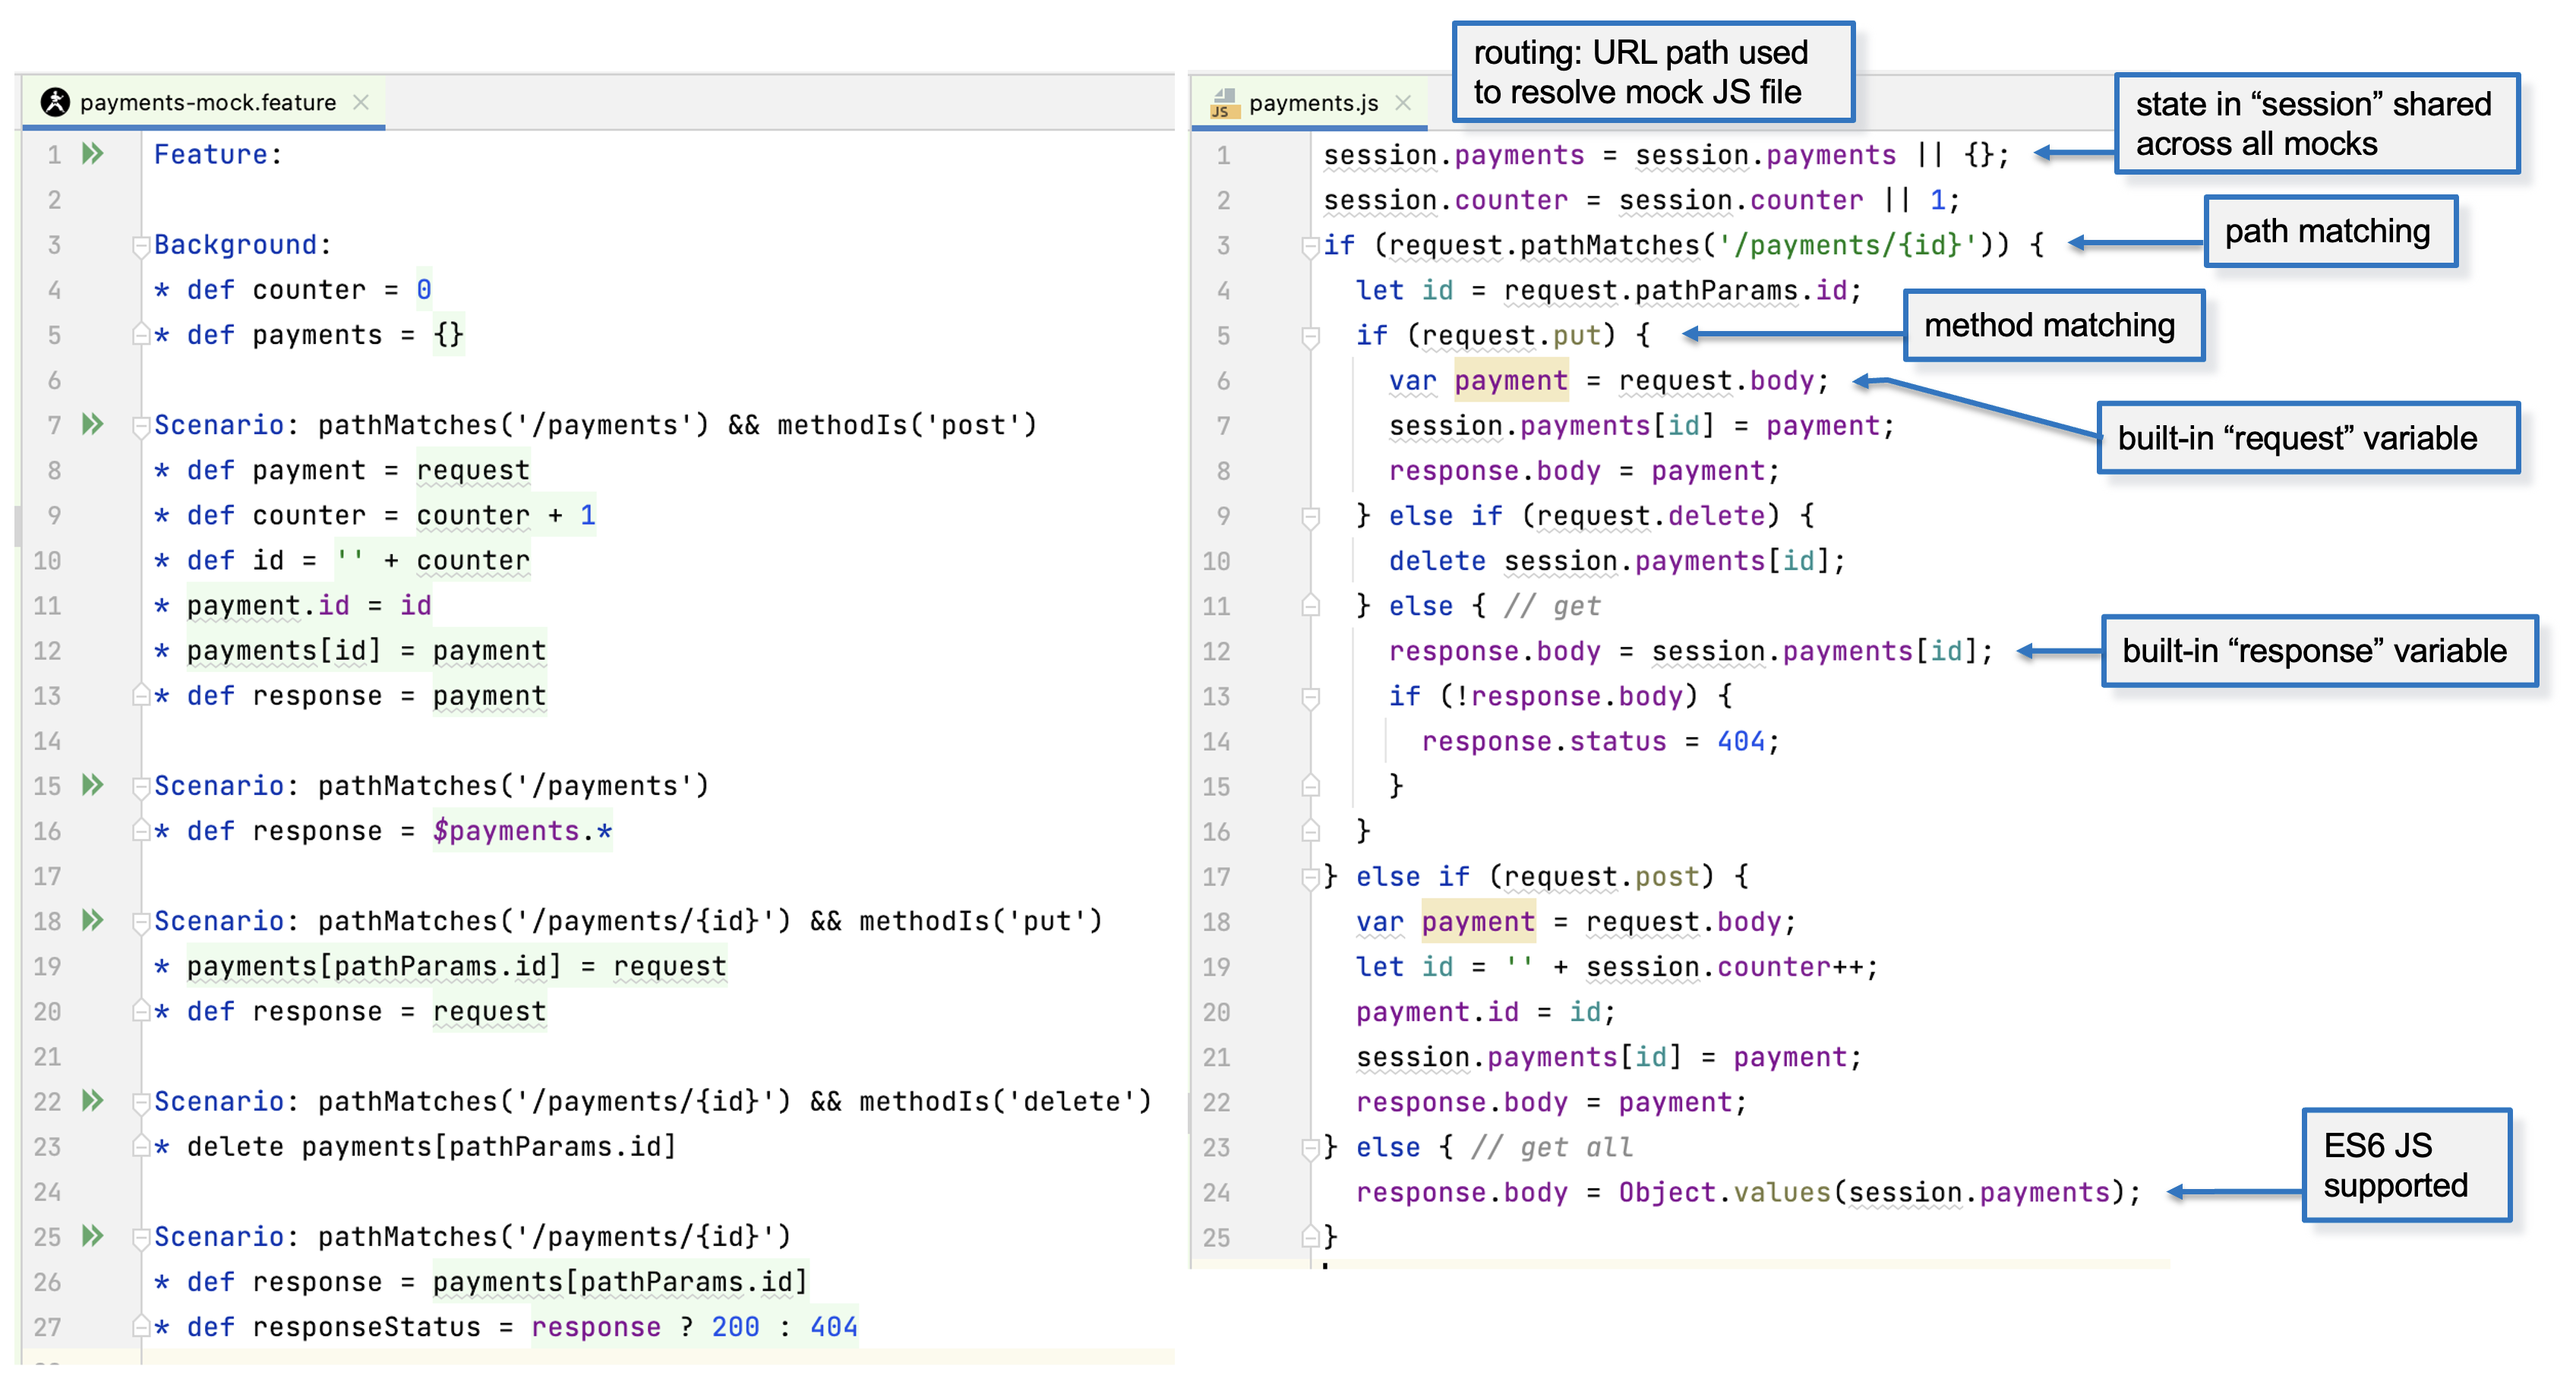This screenshot has height=1391, width=2576.
Task: Switch to the payments.js tab
Action: (1309, 103)
